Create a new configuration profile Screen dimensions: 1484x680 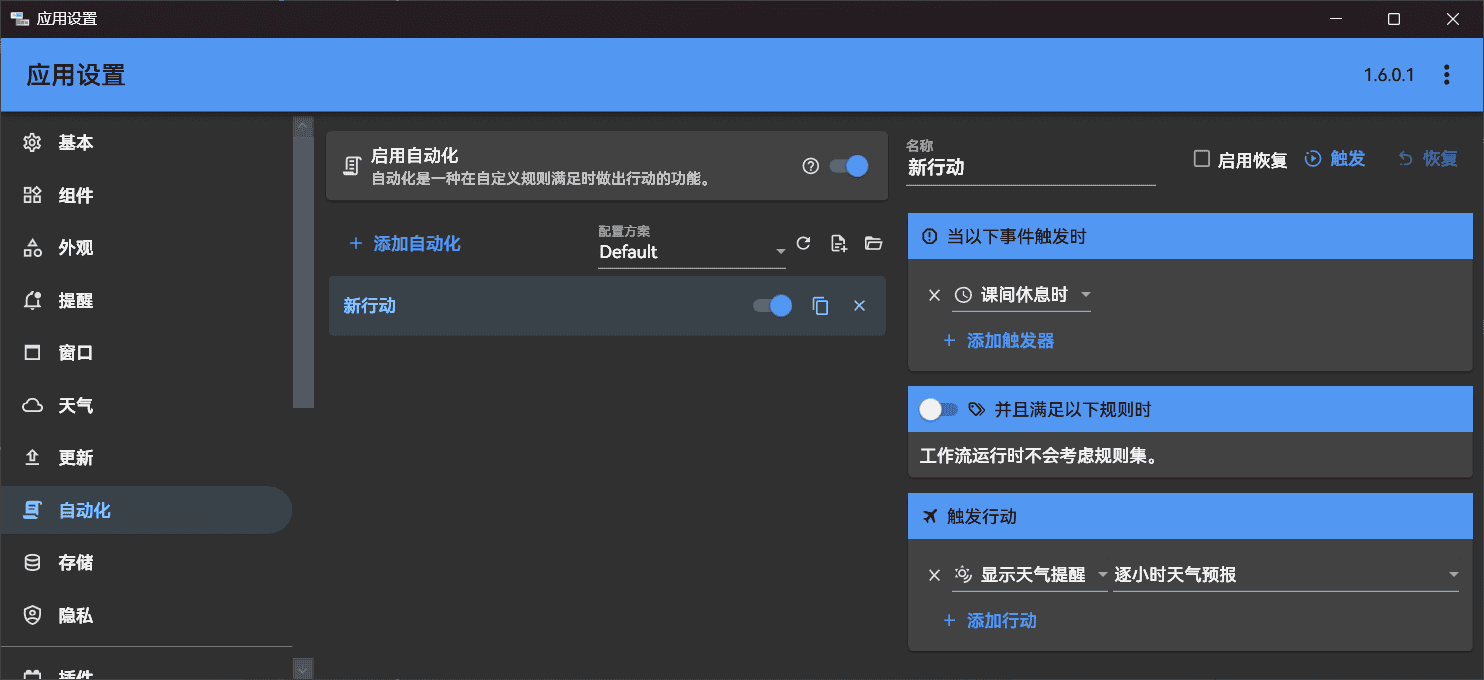(x=838, y=242)
